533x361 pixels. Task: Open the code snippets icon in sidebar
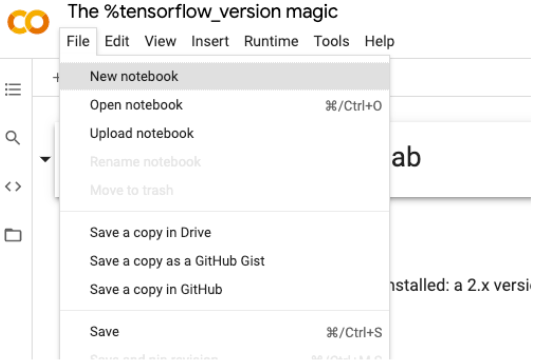click(13, 186)
